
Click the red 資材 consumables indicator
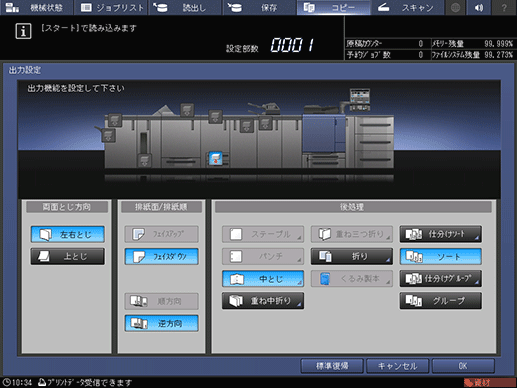tap(489, 383)
